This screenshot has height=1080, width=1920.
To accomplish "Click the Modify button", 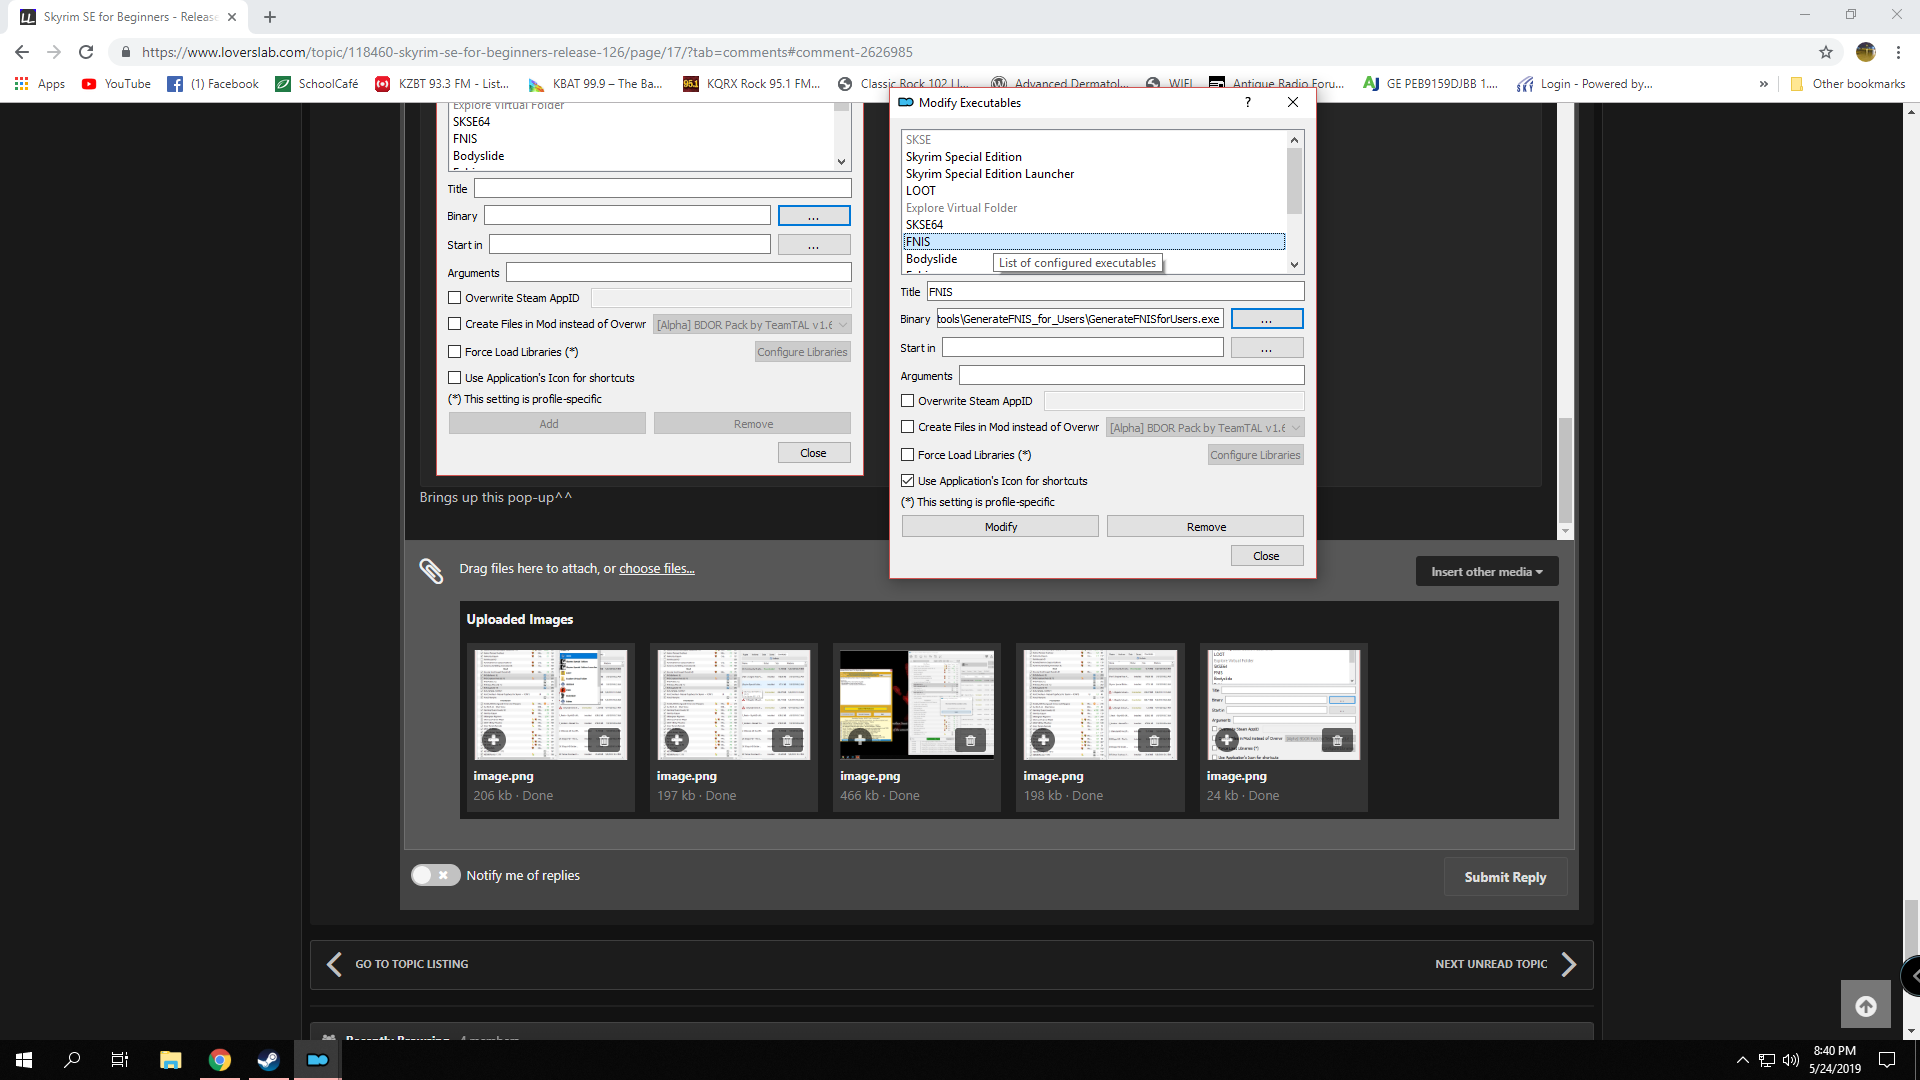I will (x=1000, y=527).
